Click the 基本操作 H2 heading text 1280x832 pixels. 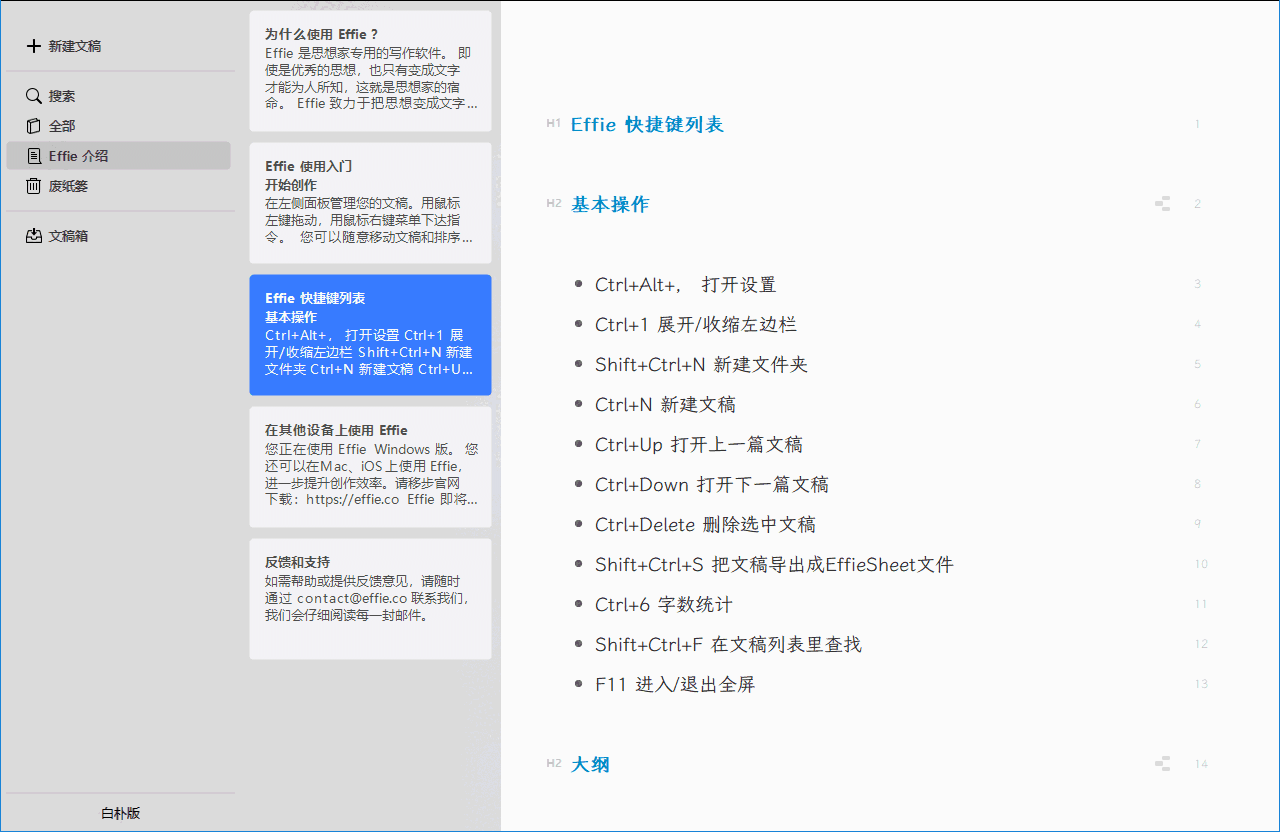tap(610, 203)
